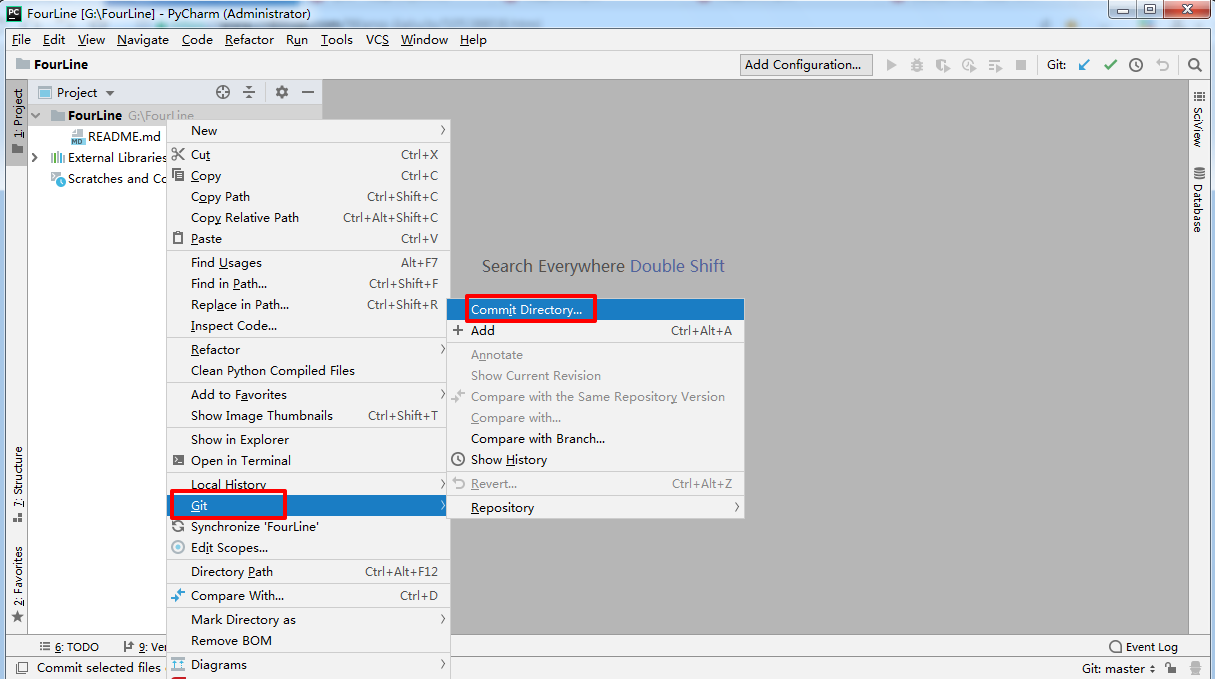
Task: Open the Event Log
Action: coord(1143,647)
